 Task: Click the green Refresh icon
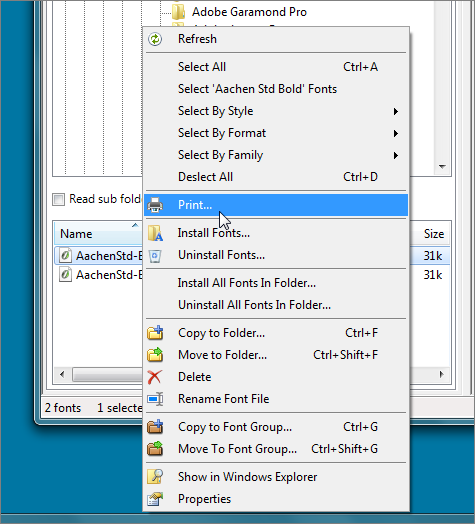(x=155, y=39)
